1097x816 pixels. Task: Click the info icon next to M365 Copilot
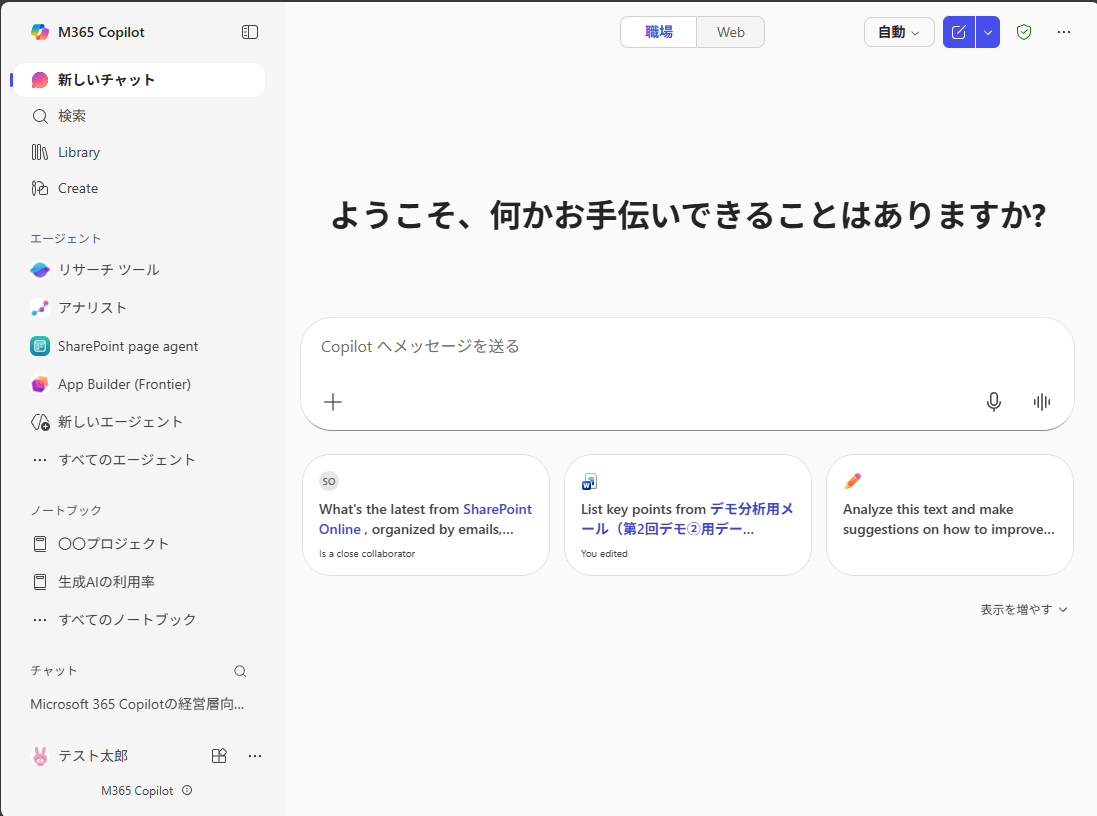[x=187, y=790]
